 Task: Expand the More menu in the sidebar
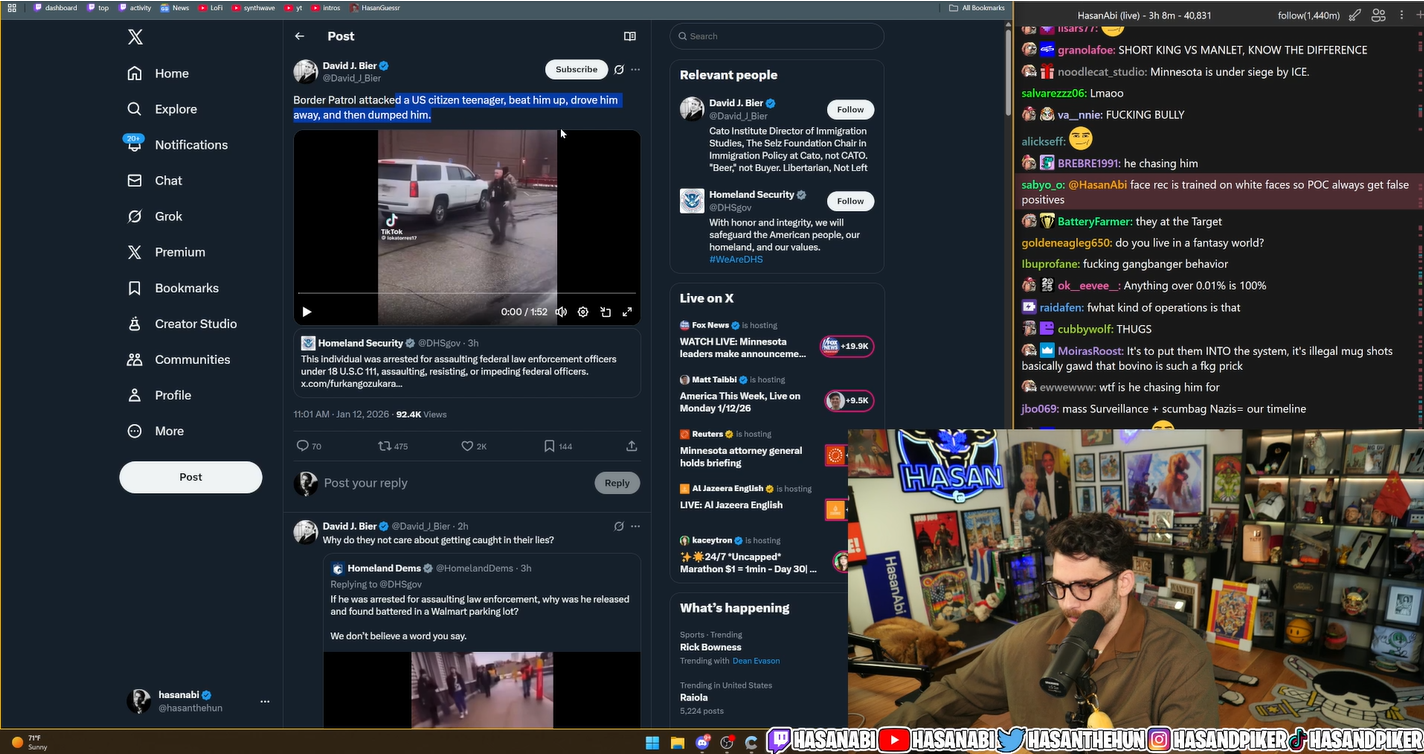pos(156,431)
